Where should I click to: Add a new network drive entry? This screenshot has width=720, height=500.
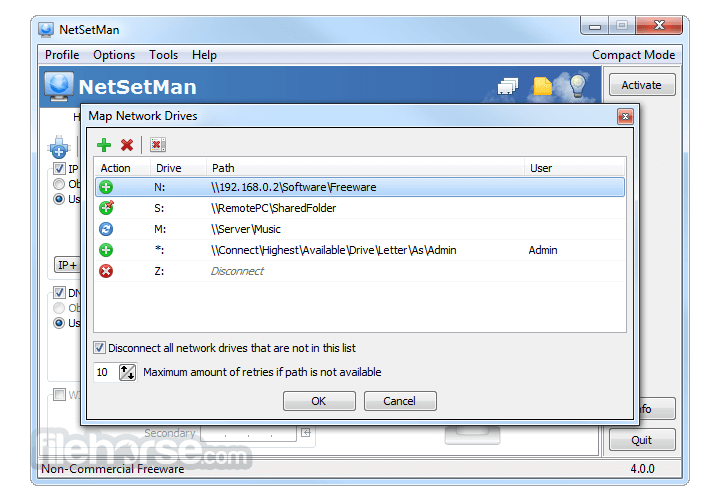click(x=104, y=145)
